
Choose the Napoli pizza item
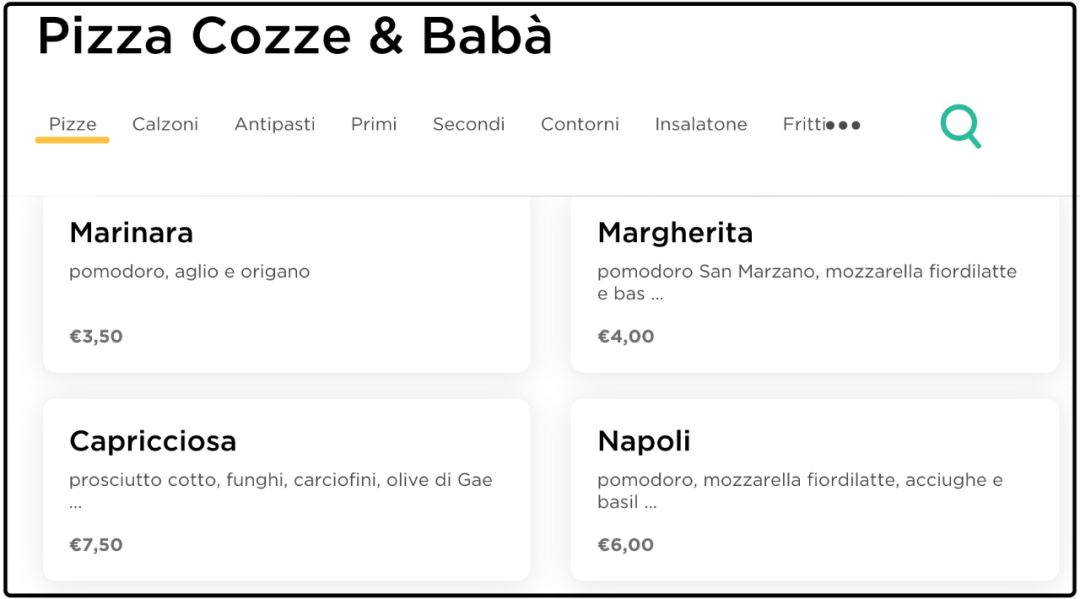click(815, 490)
